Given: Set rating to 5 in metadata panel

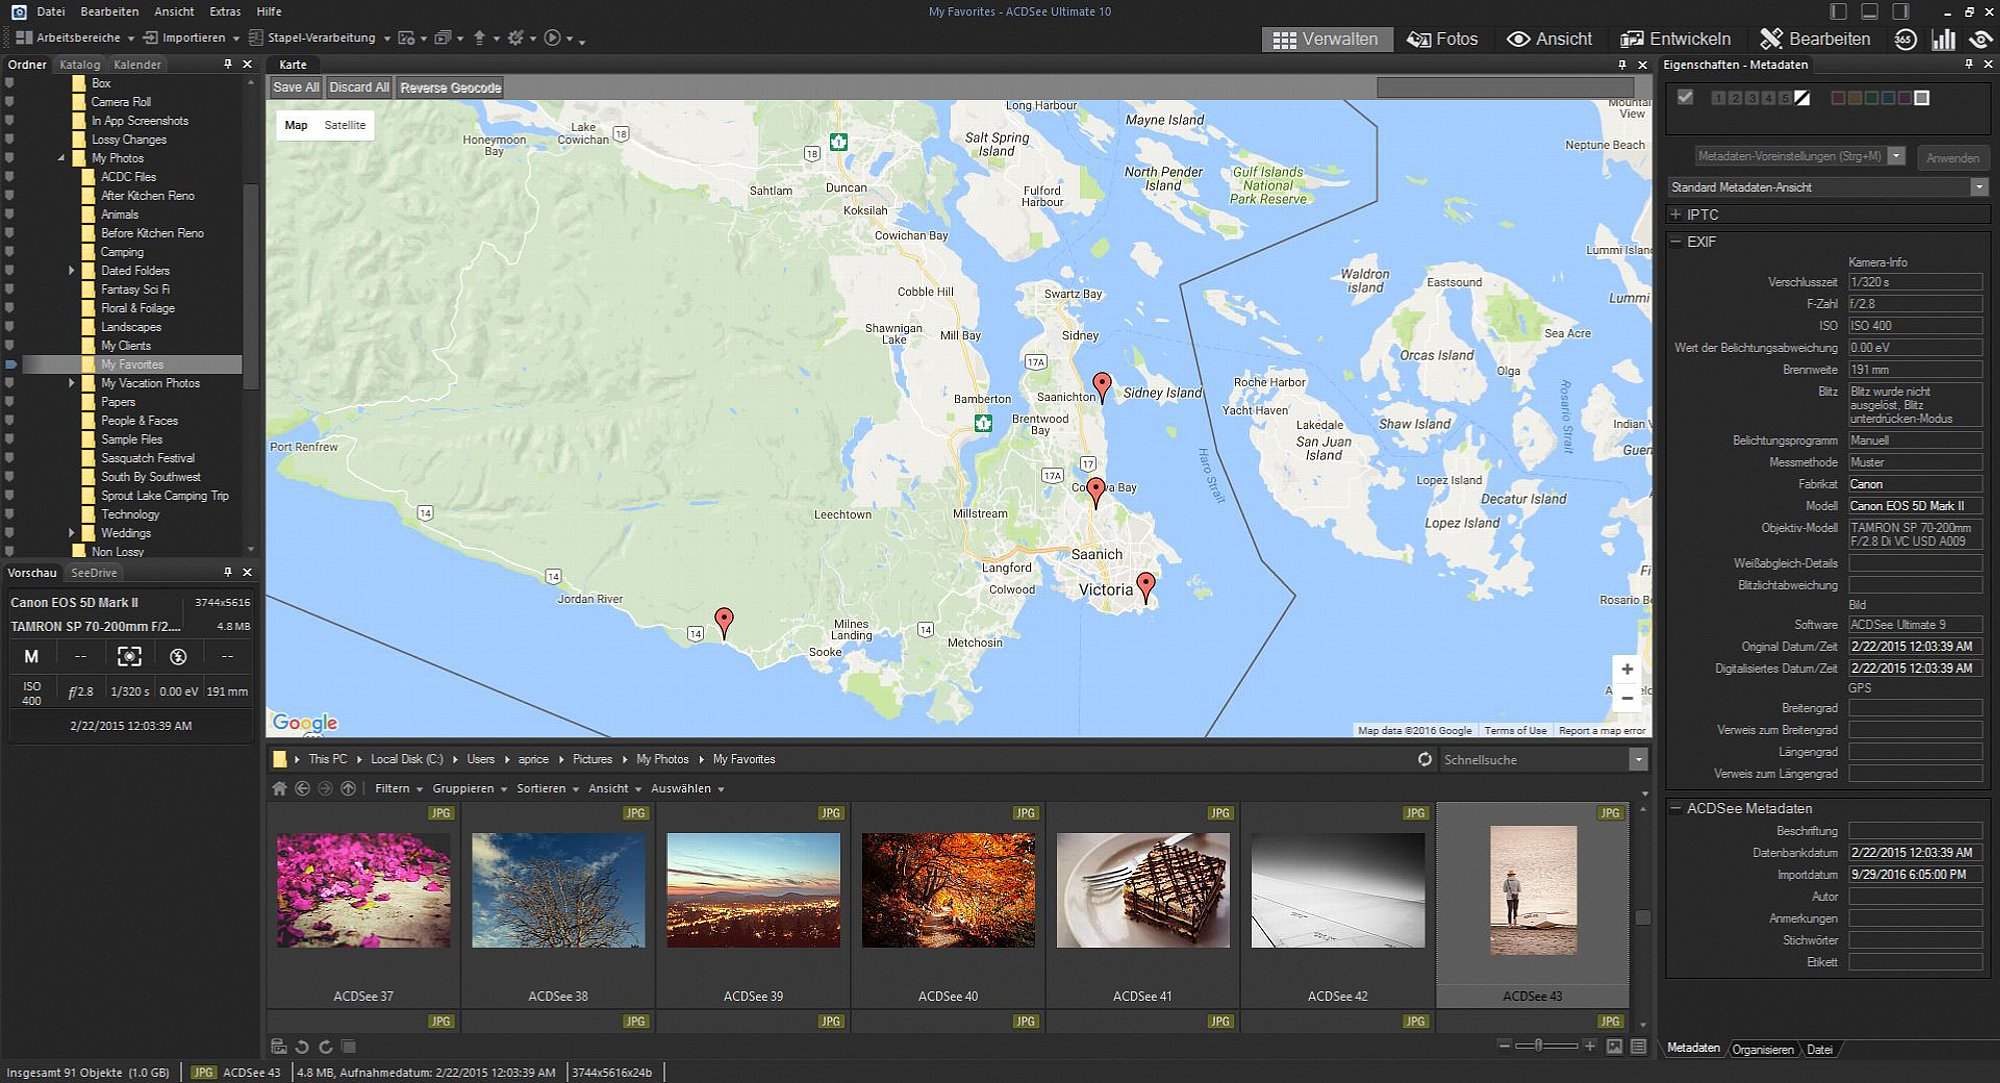Looking at the screenshot, I should pyautogui.click(x=1785, y=98).
